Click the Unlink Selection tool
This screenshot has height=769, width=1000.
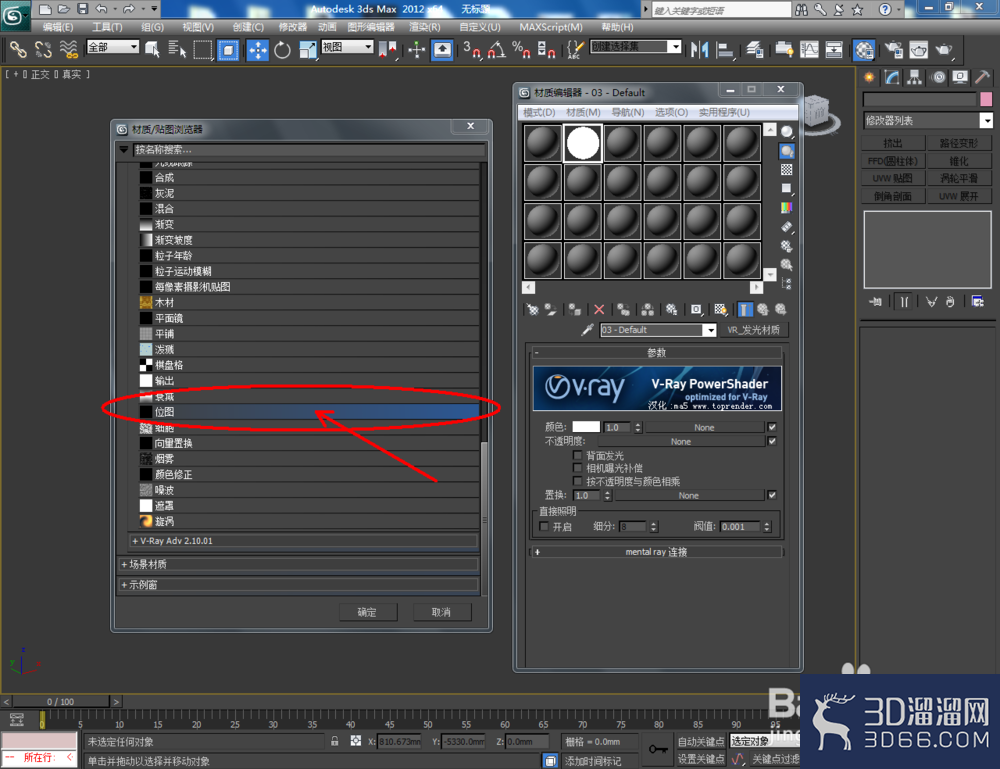(43, 49)
